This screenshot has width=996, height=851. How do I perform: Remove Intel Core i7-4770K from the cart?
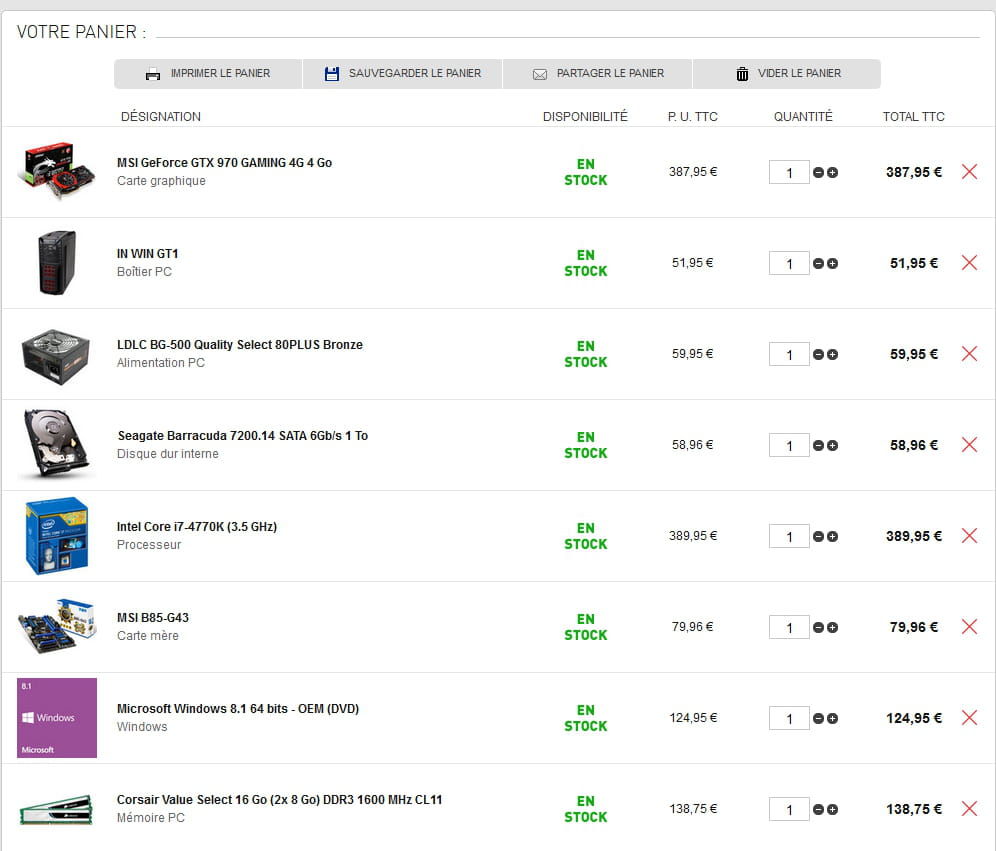point(969,536)
